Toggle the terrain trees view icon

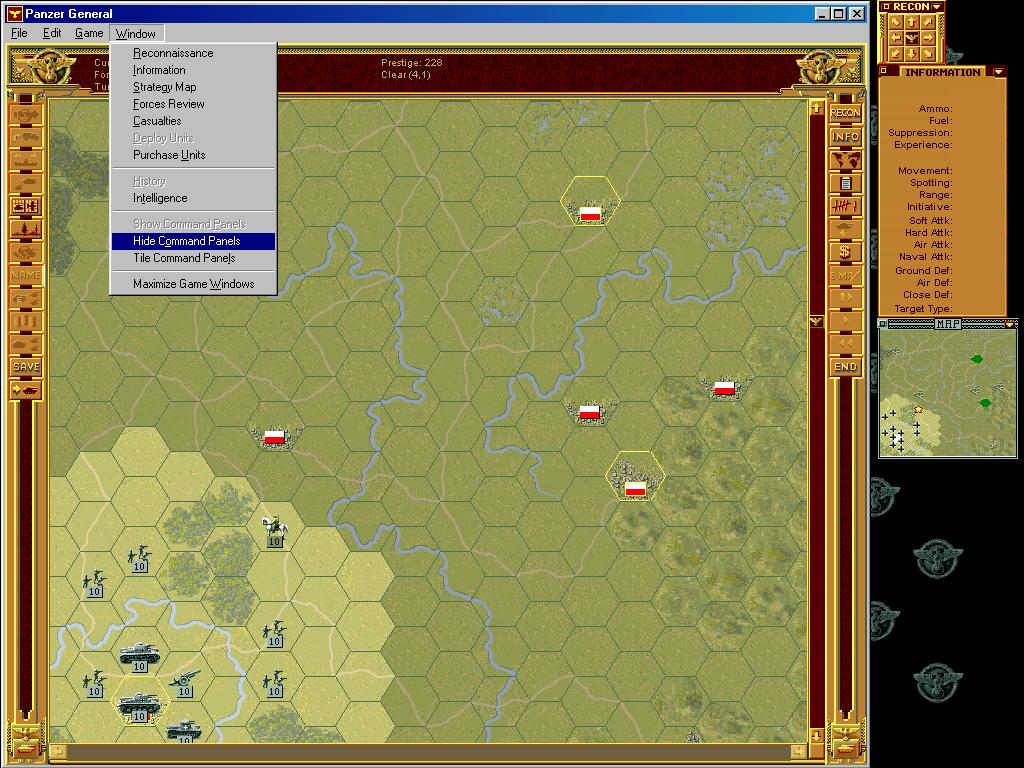pos(26,229)
